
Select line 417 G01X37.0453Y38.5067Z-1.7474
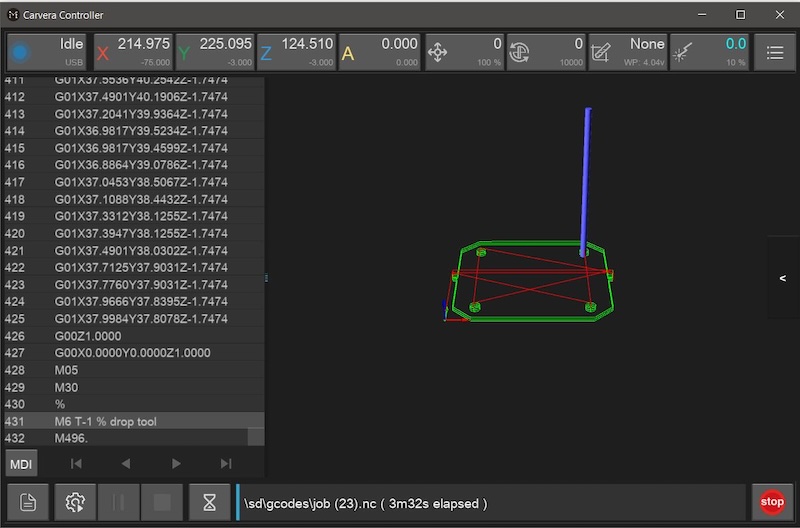(x=134, y=182)
